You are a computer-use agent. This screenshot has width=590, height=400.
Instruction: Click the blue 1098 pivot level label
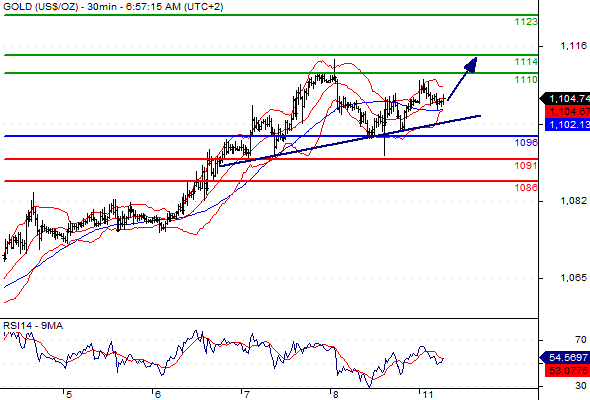(x=526, y=142)
